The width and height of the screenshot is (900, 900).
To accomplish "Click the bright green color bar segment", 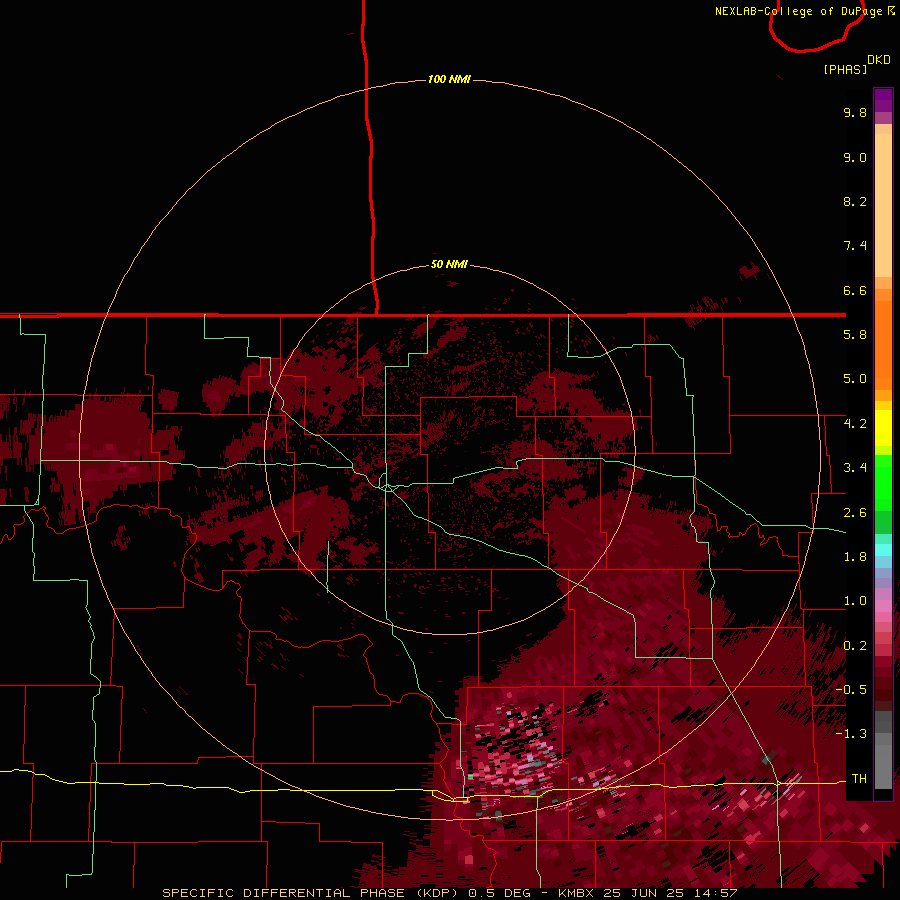I will click(x=883, y=482).
